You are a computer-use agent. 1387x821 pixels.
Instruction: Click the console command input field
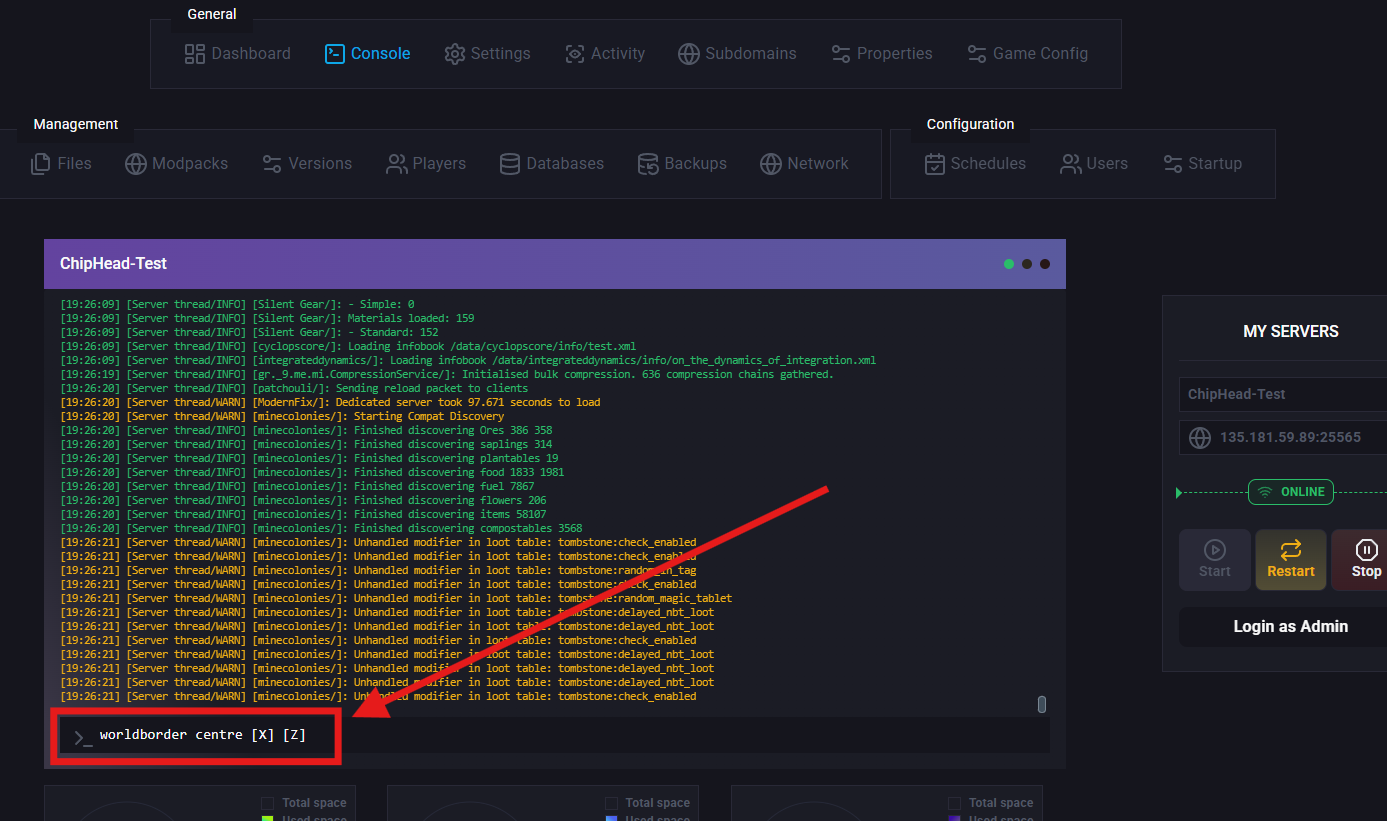pos(554,735)
